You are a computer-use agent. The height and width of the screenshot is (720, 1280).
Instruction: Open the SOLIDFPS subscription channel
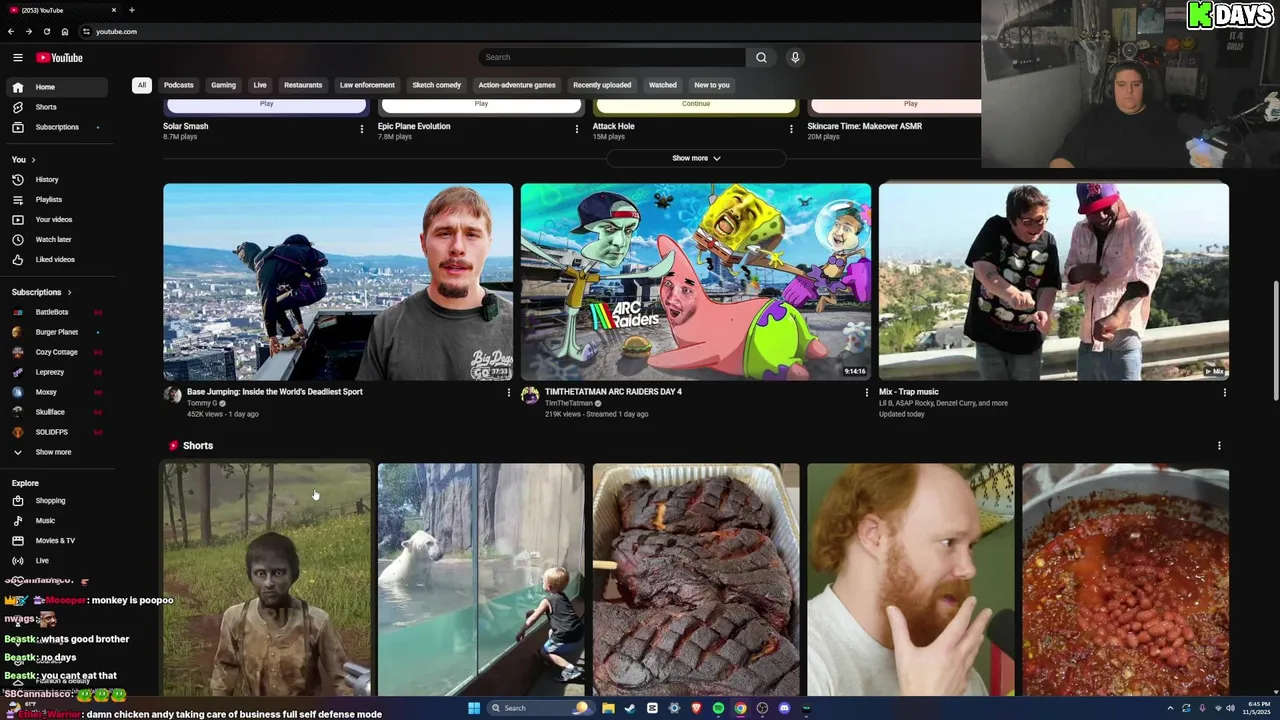tap(56, 432)
